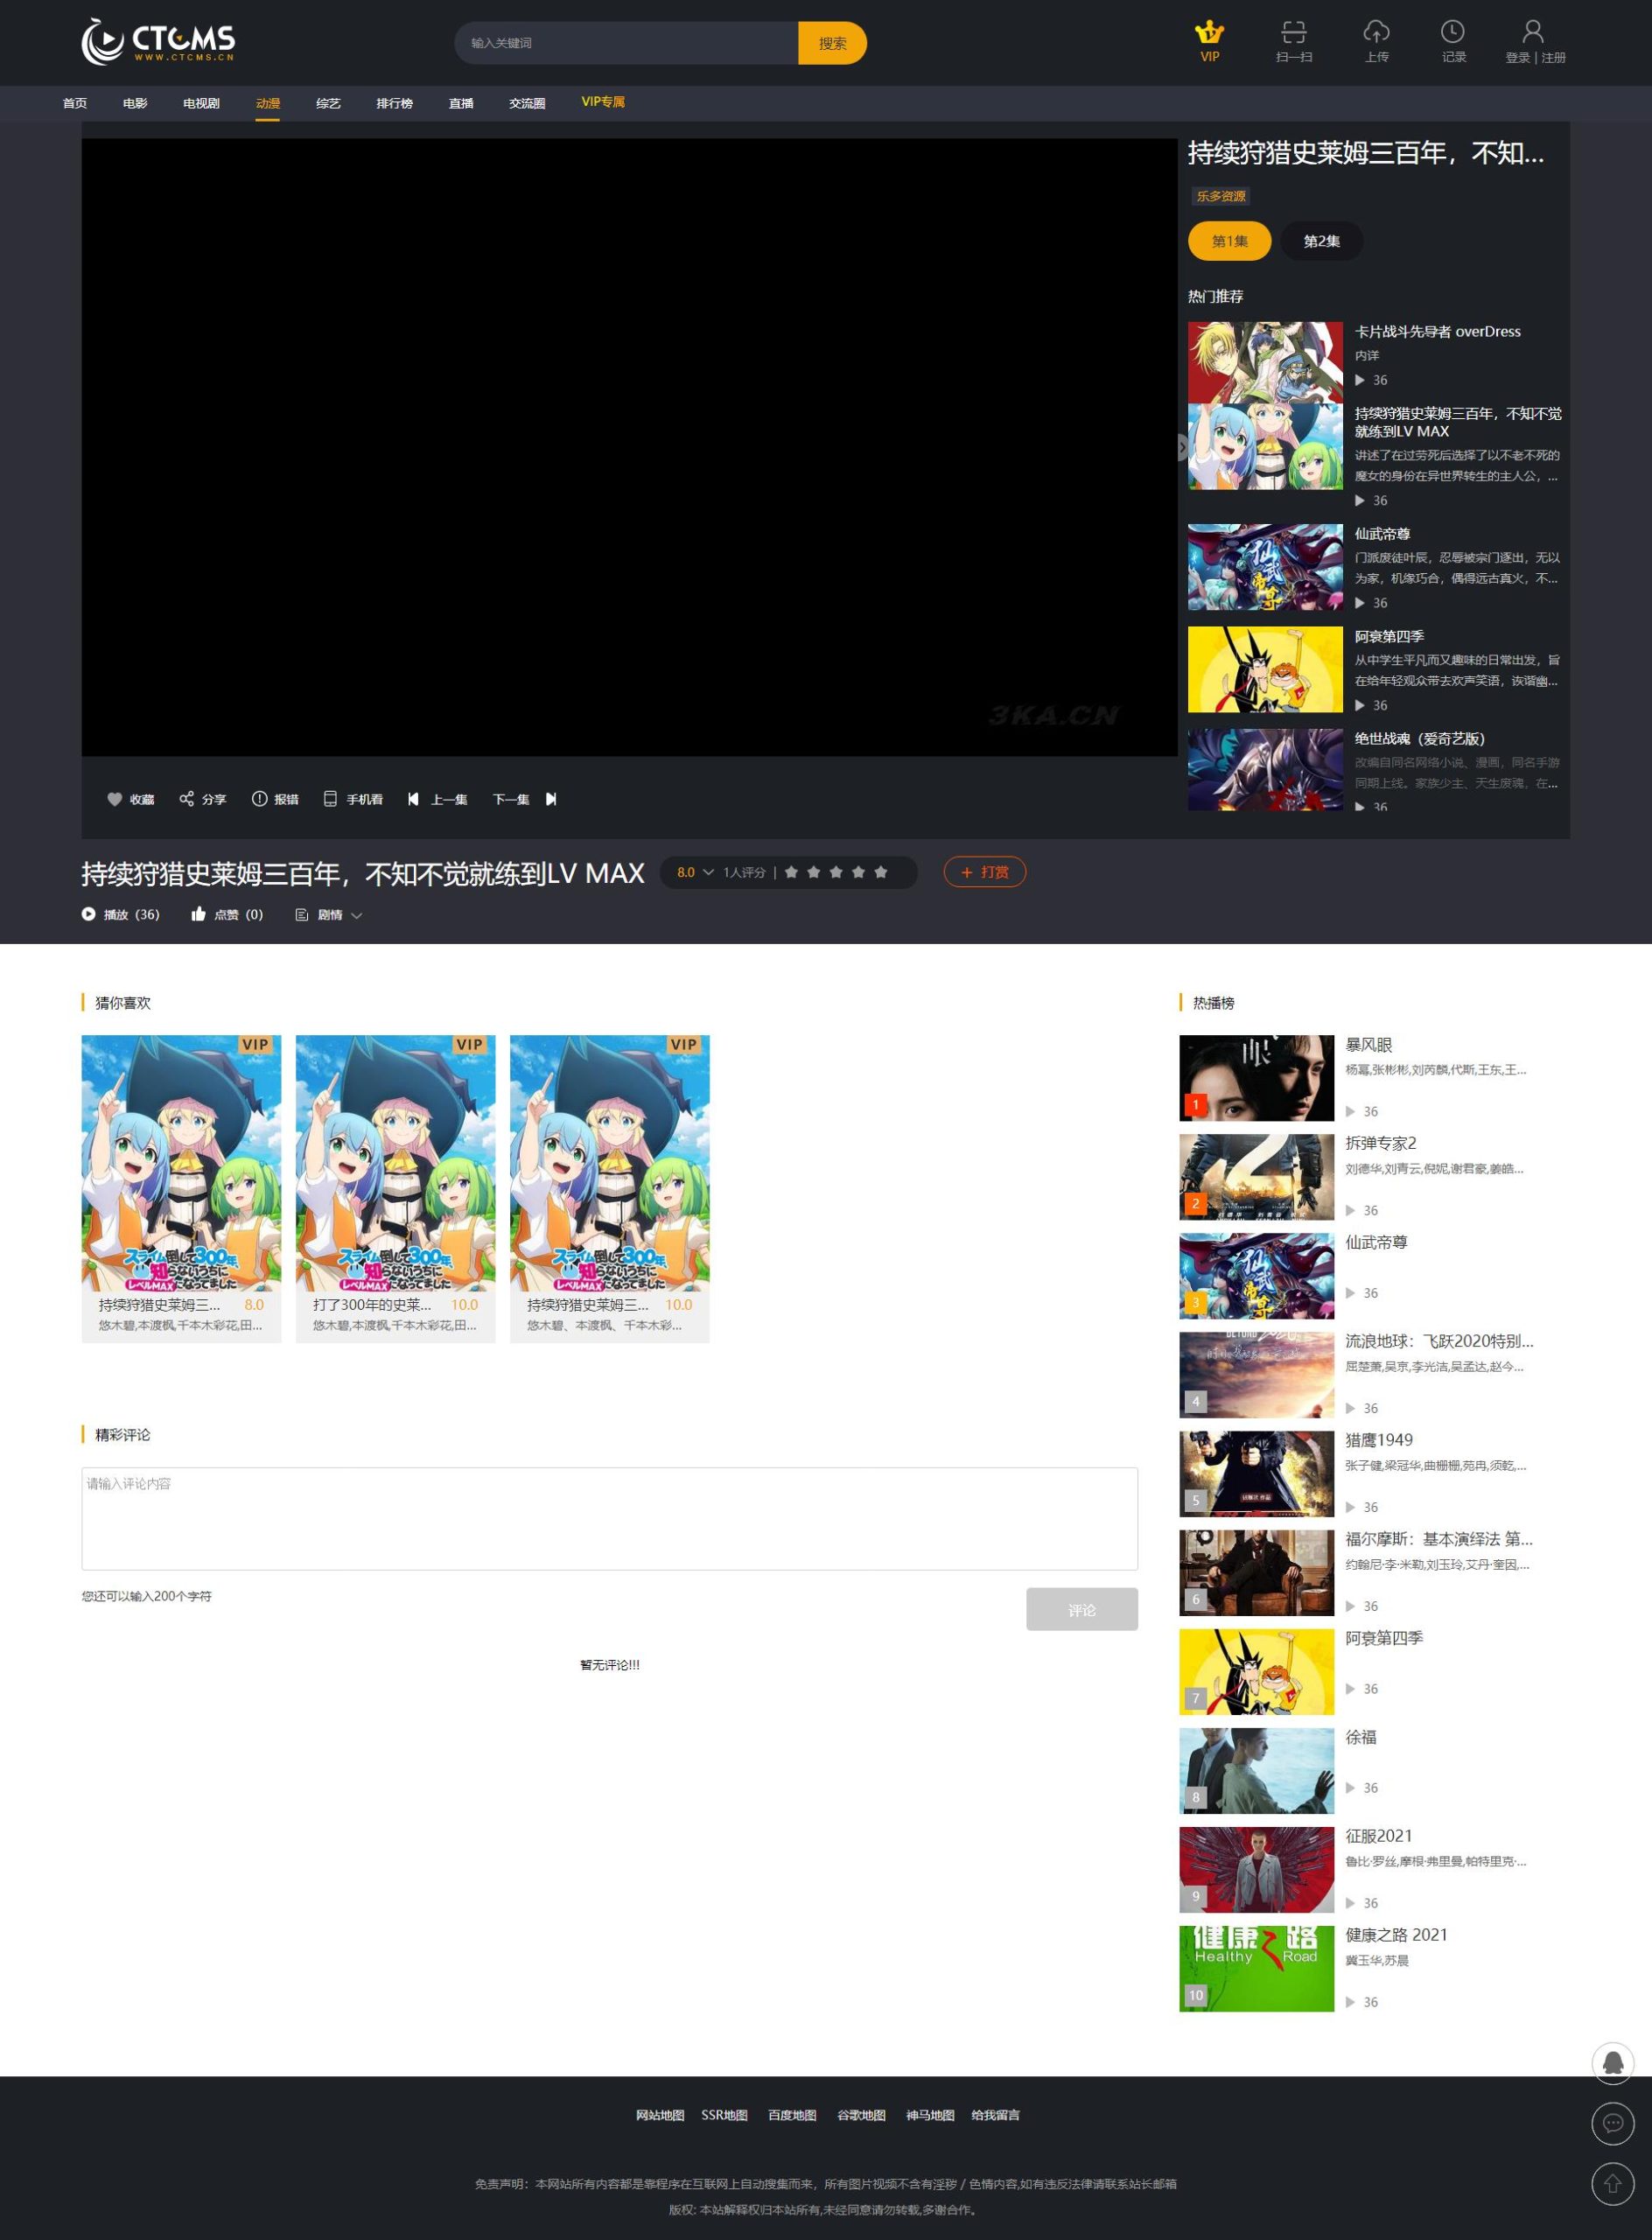Give a five-star rating on the video
Viewport: 1652px width, 2240px height.
(x=881, y=872)
